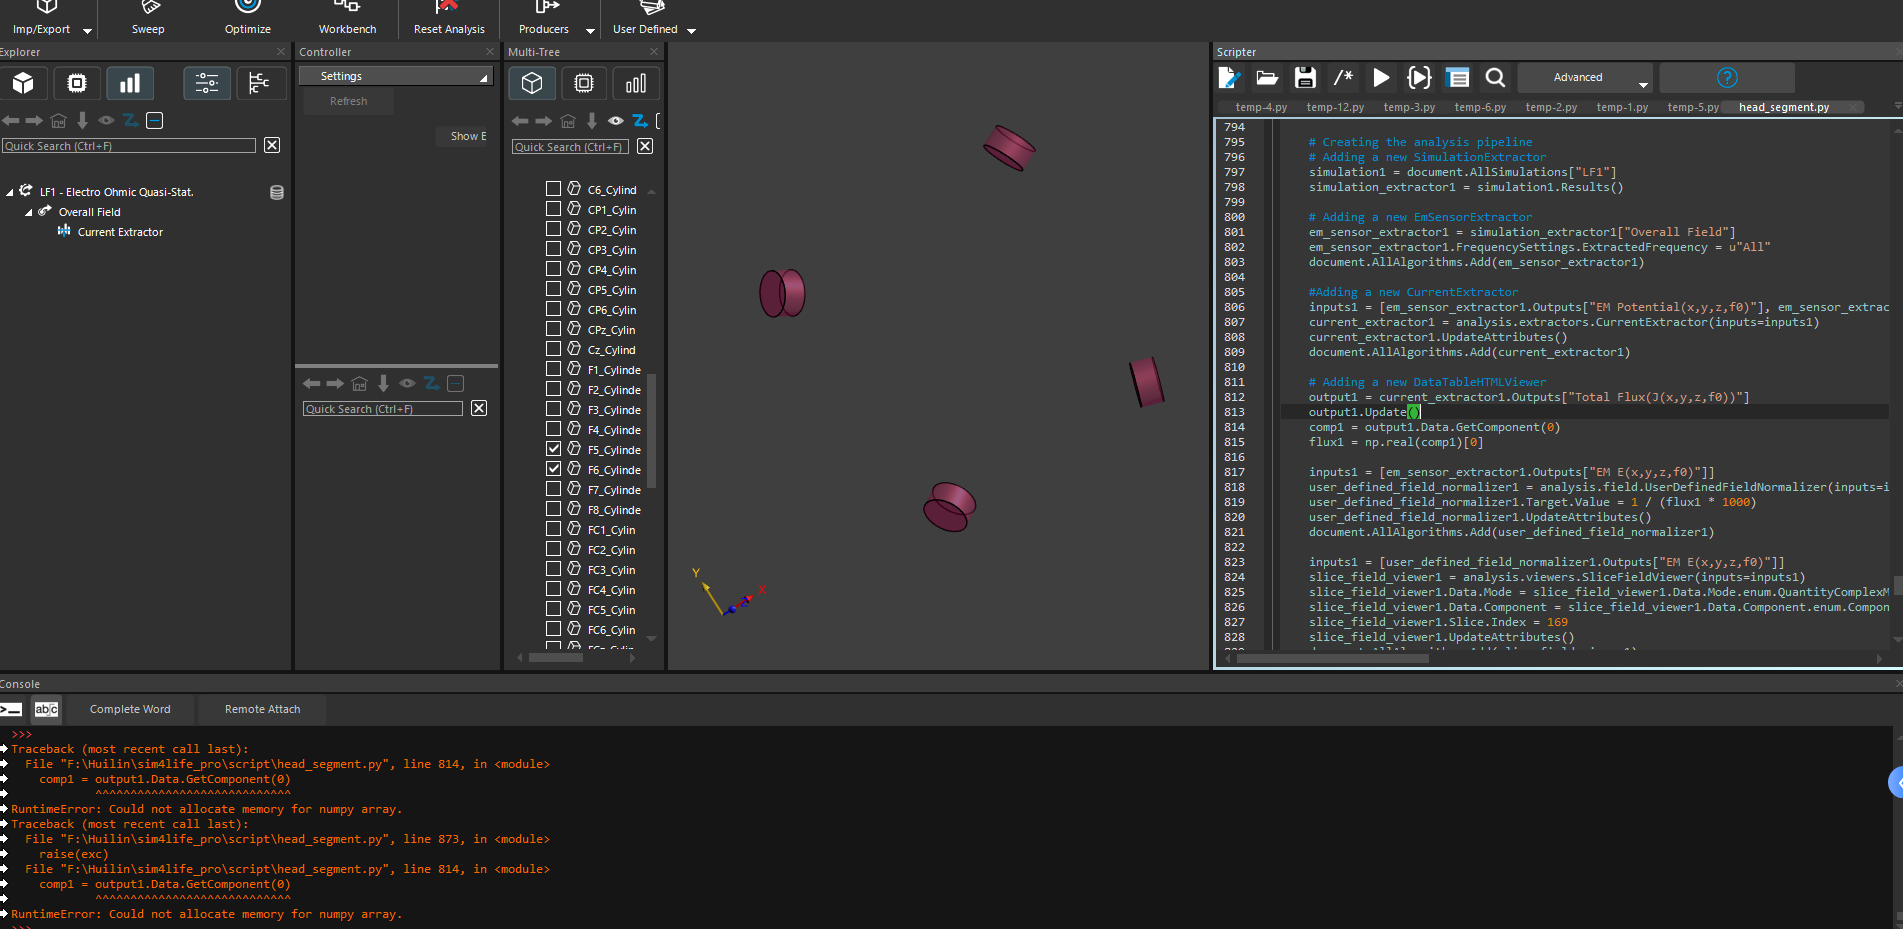Open the script list panel icon

[x=1458, y=77]
